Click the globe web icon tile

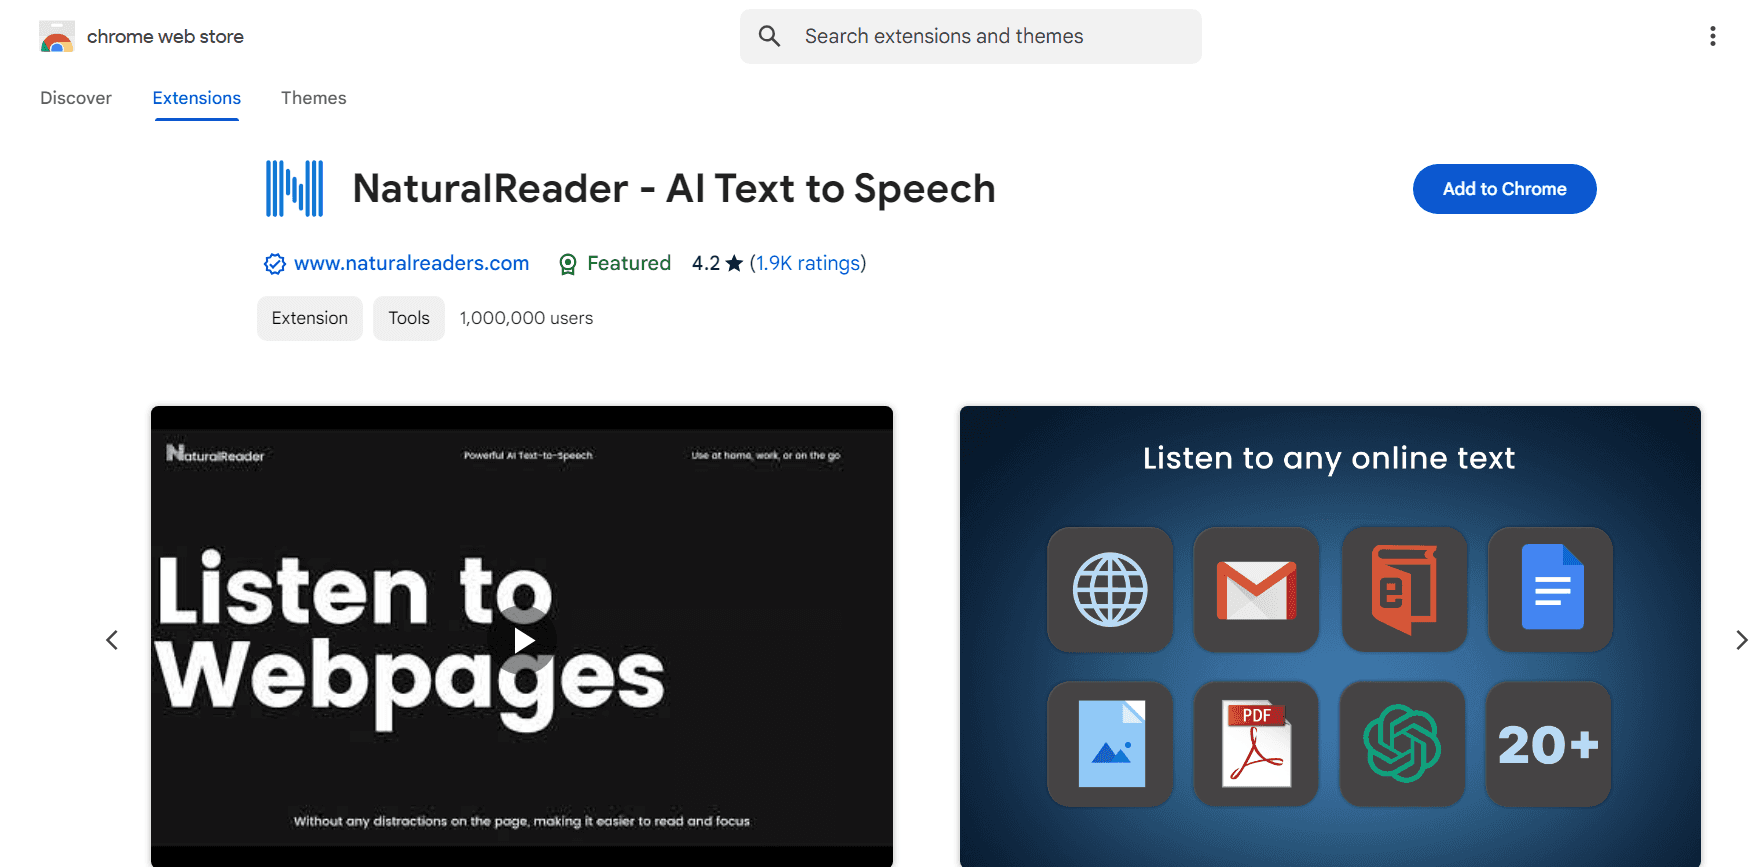[1110, 590]
